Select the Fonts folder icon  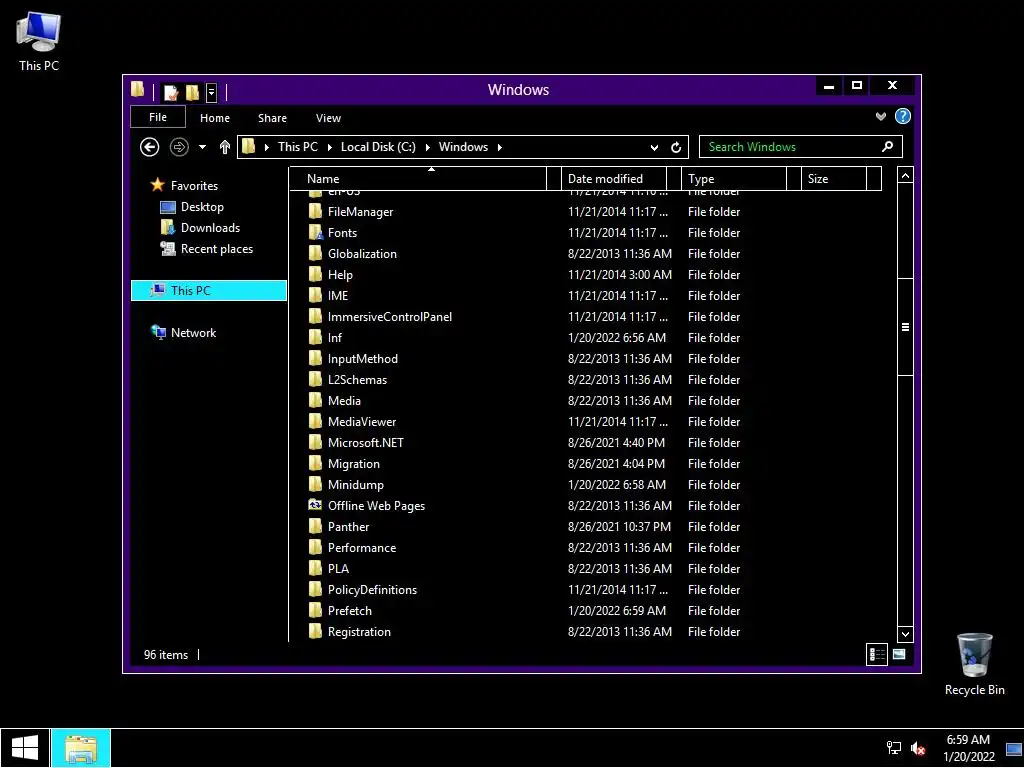(315, 232)
